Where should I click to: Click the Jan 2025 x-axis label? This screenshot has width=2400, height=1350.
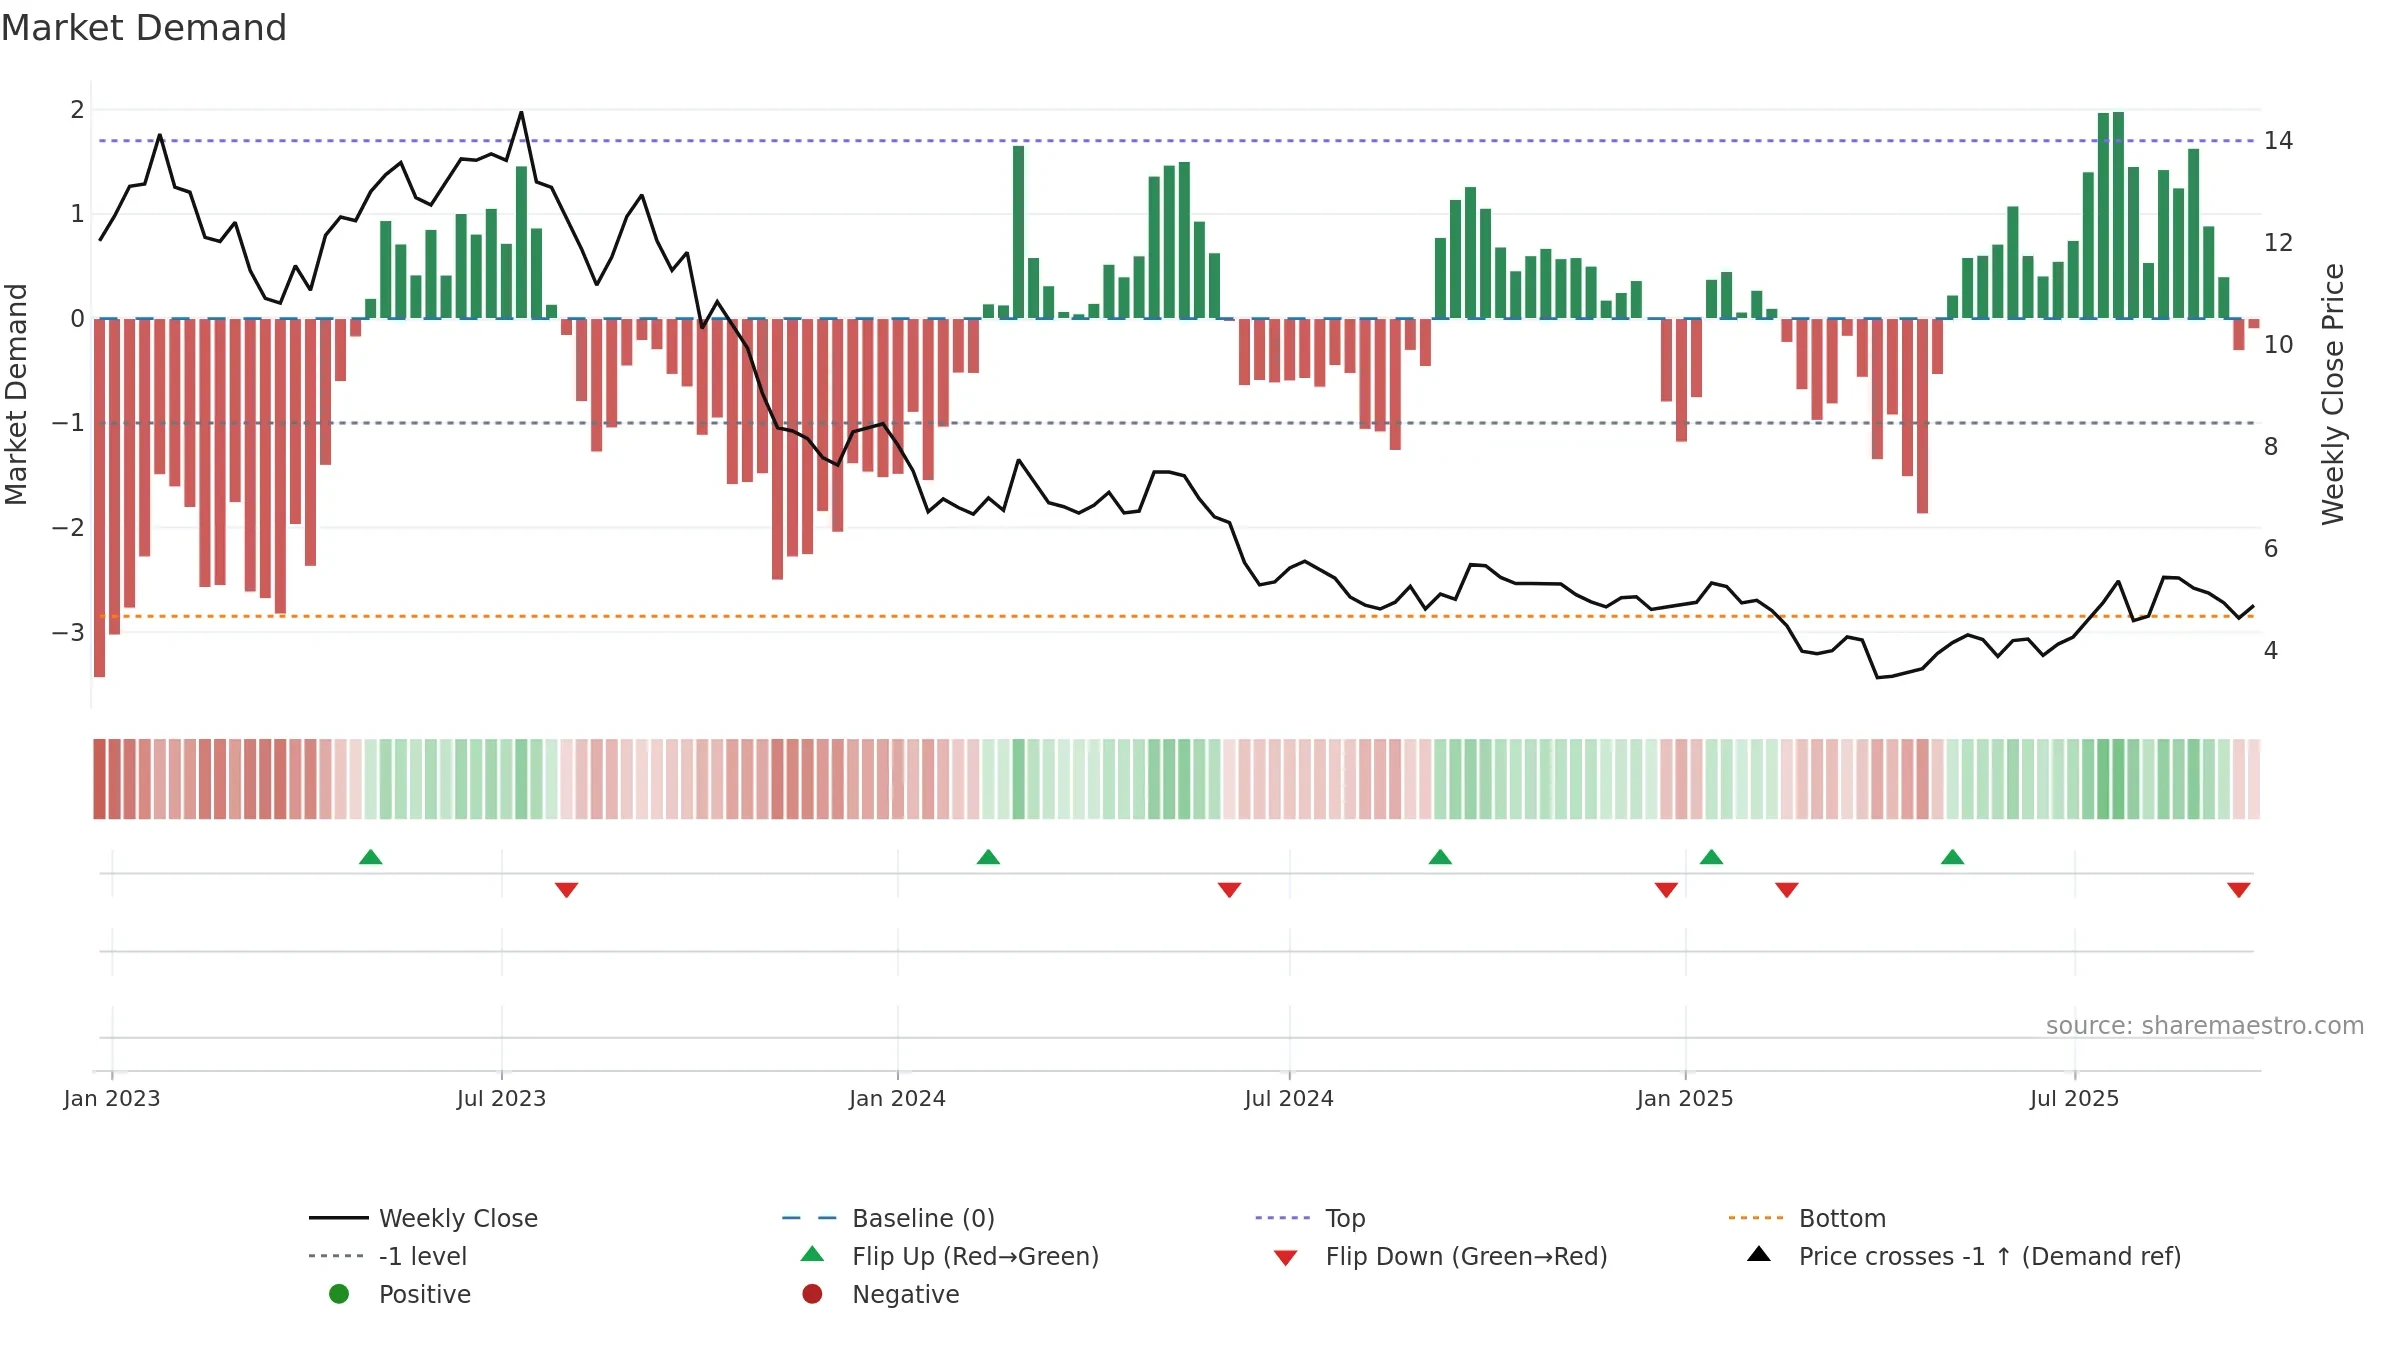pos(1685,1098)
